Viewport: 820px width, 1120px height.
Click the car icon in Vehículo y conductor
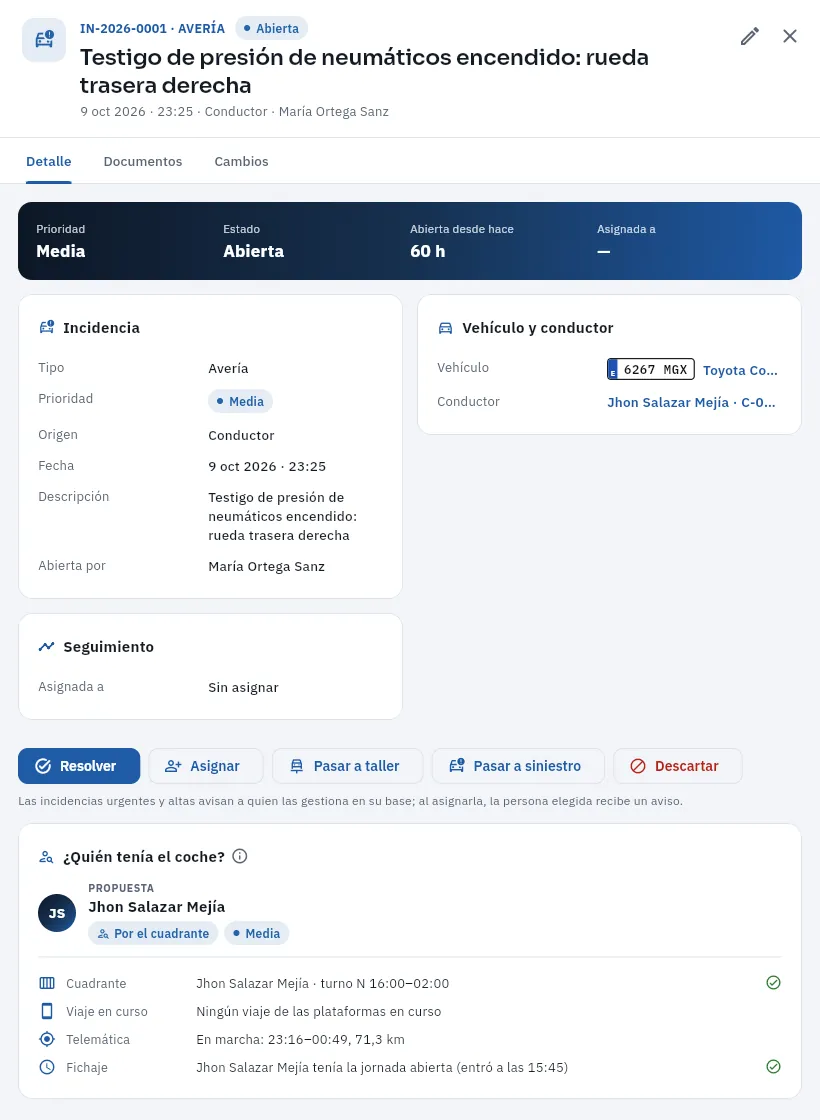(446, 328)
